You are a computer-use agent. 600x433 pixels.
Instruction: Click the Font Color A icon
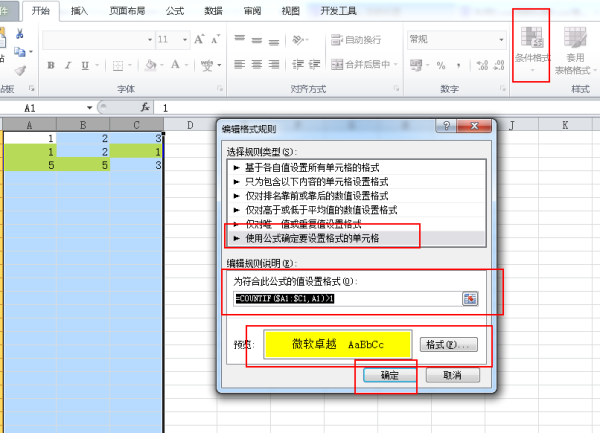(x=175, y=65)
